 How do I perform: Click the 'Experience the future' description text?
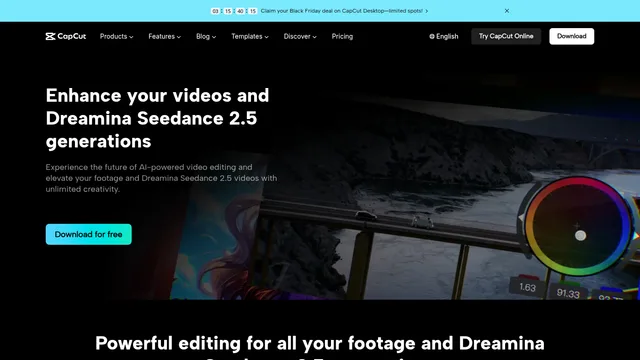[x=161, y=178]
